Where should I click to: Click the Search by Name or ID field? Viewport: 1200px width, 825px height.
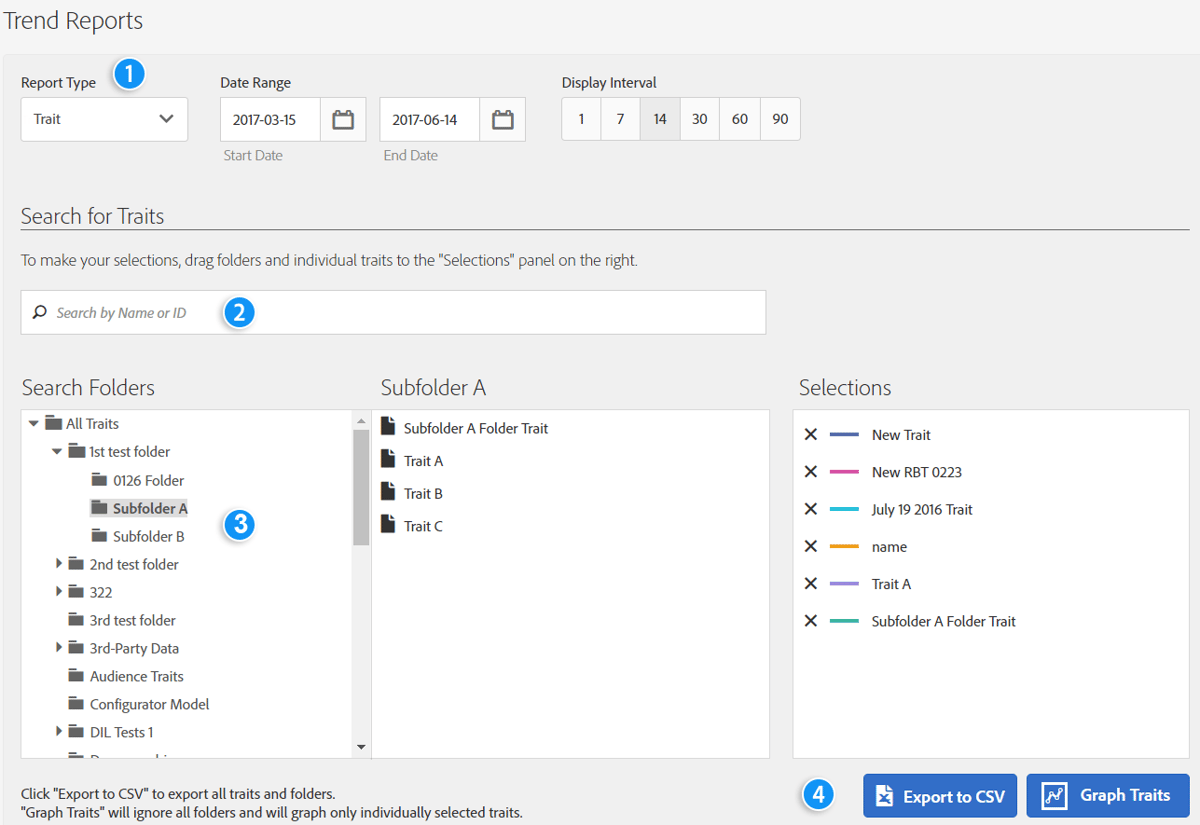(150, 312)
